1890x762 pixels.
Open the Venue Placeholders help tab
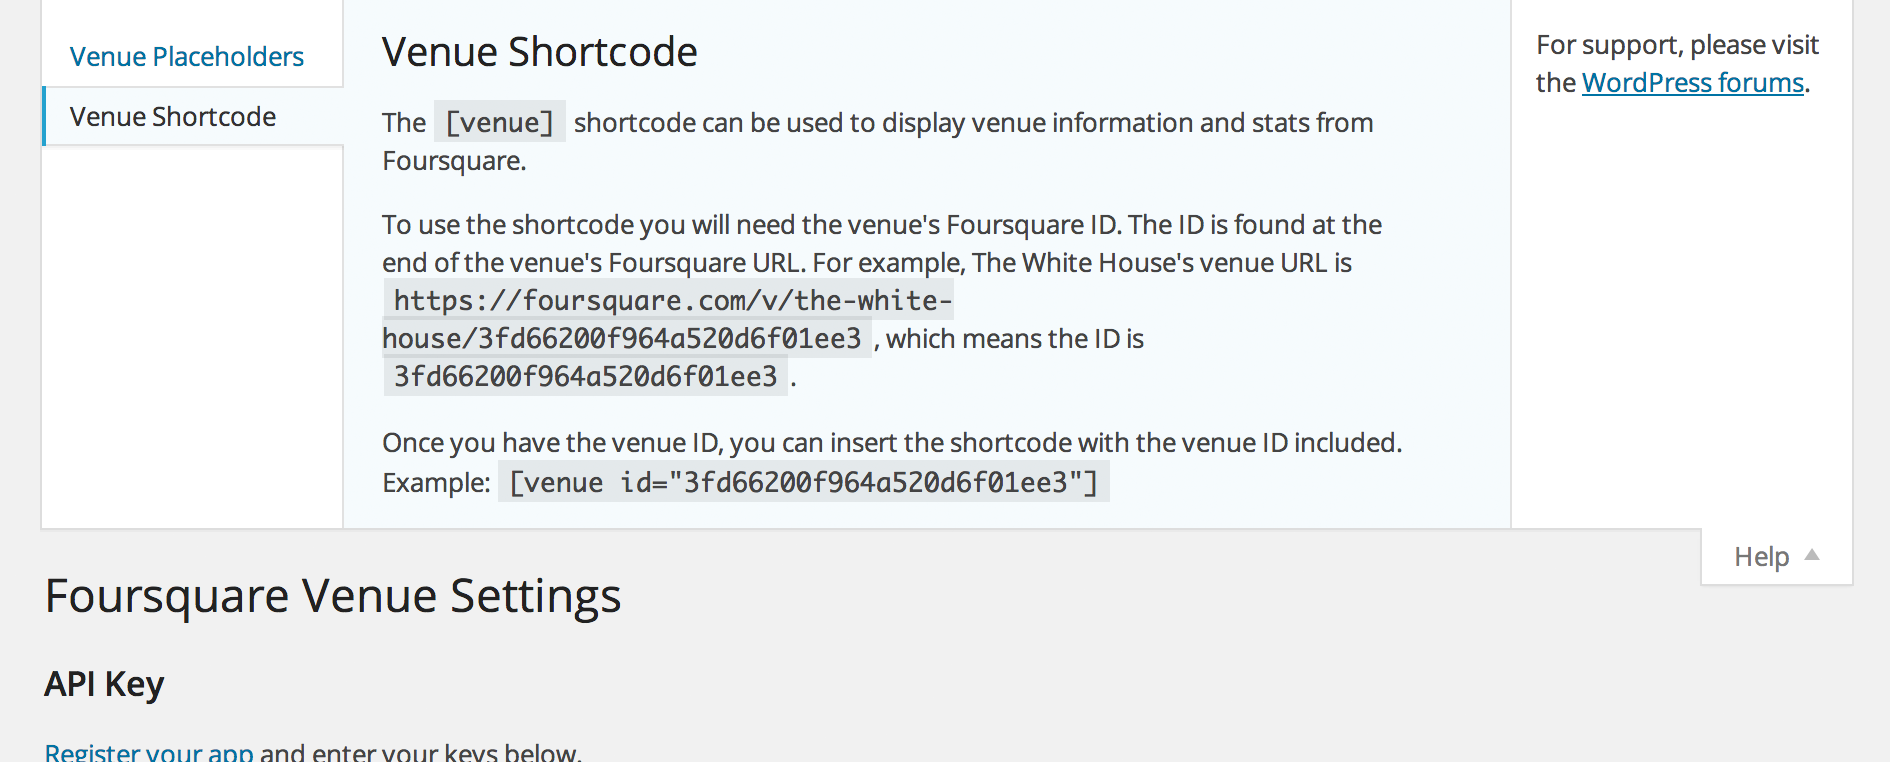(187, 57)
